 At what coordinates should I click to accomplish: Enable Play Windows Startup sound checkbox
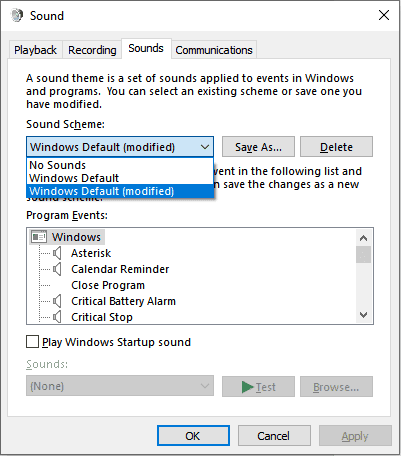click(x=32, y=342)
